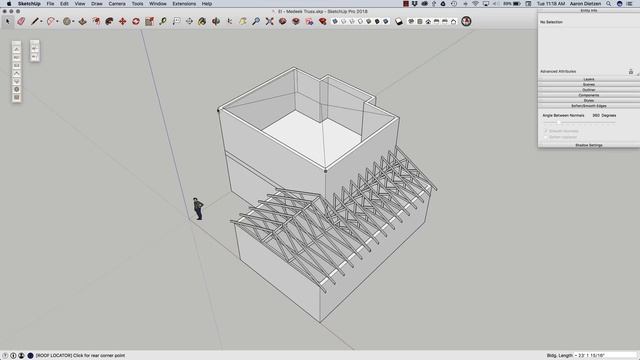640x360 pixels.
Task: Expand the Components tray panel
Action: pyautogui.click(x=589, y=95)
